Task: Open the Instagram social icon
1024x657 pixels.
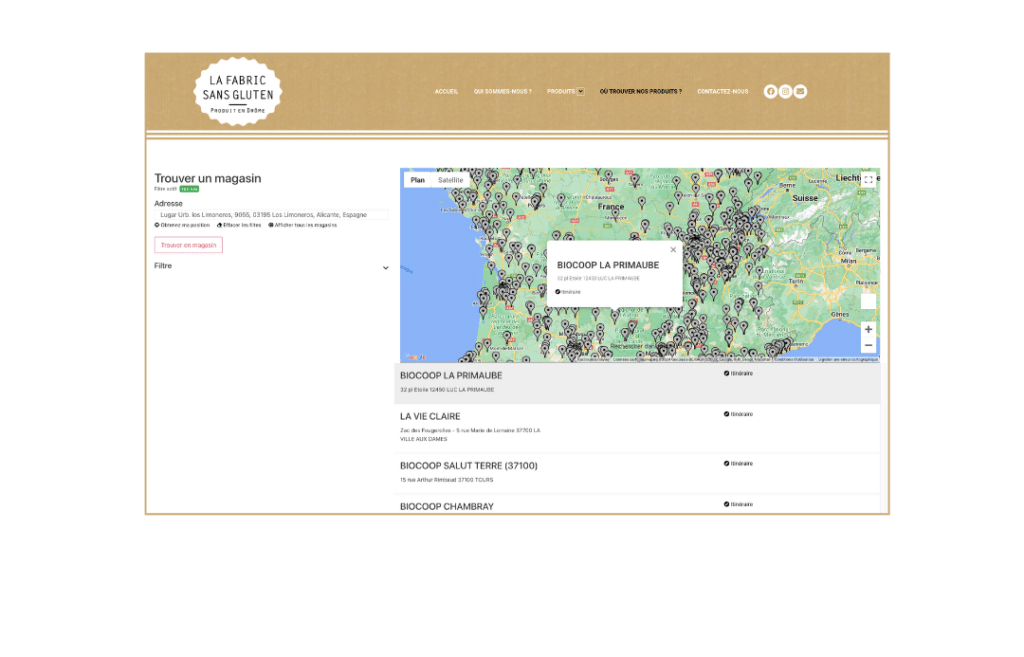Action: click(786, 91)
